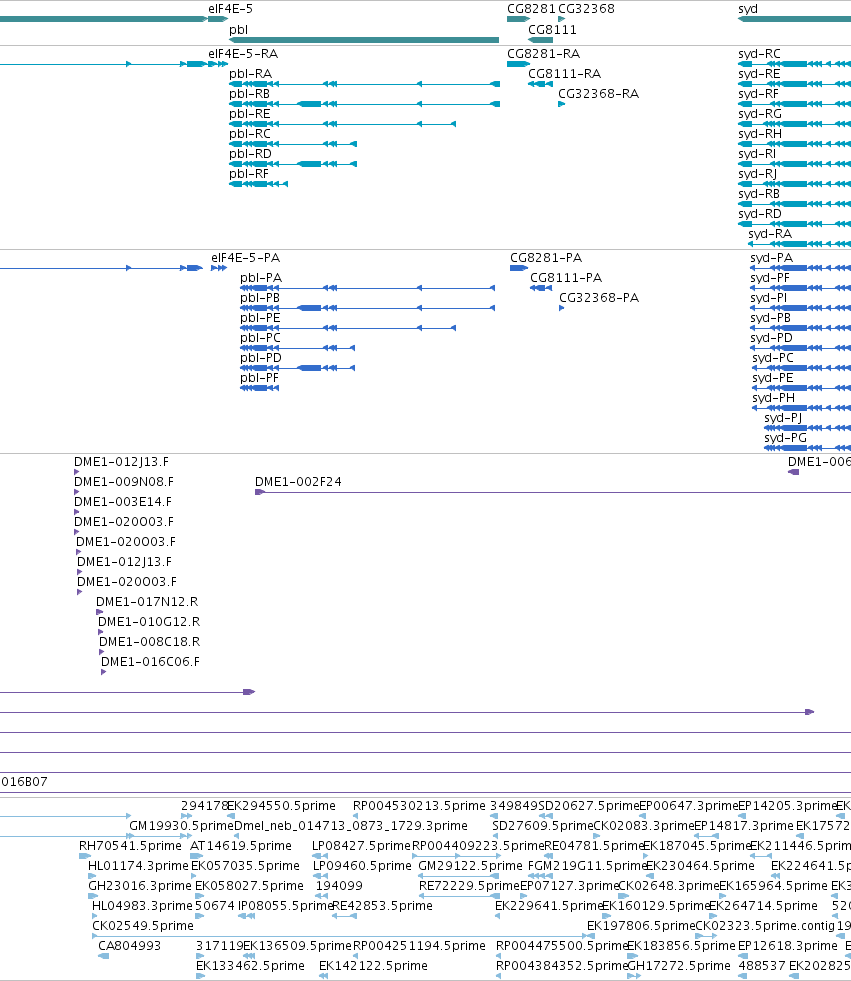Select the pbl-PB protein label

(260, 298)
